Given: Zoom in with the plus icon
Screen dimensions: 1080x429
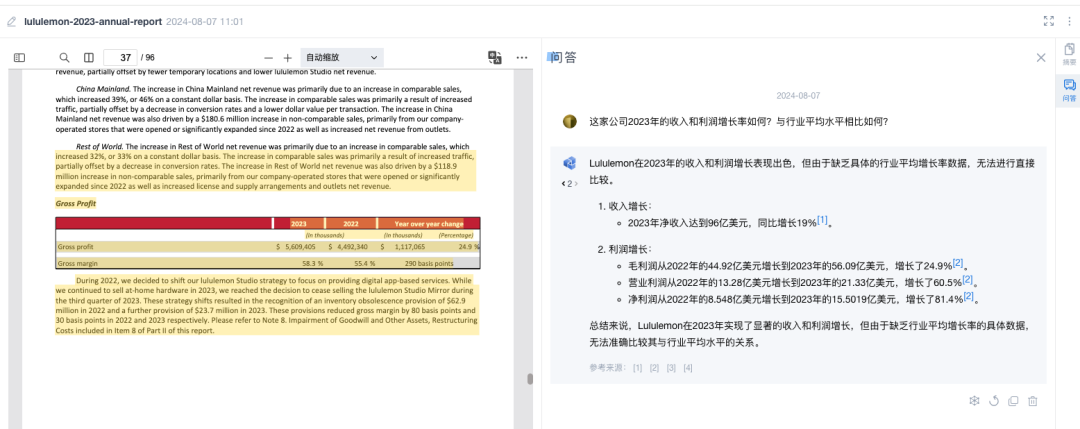Looking at the screenshot, I should 288,58.
